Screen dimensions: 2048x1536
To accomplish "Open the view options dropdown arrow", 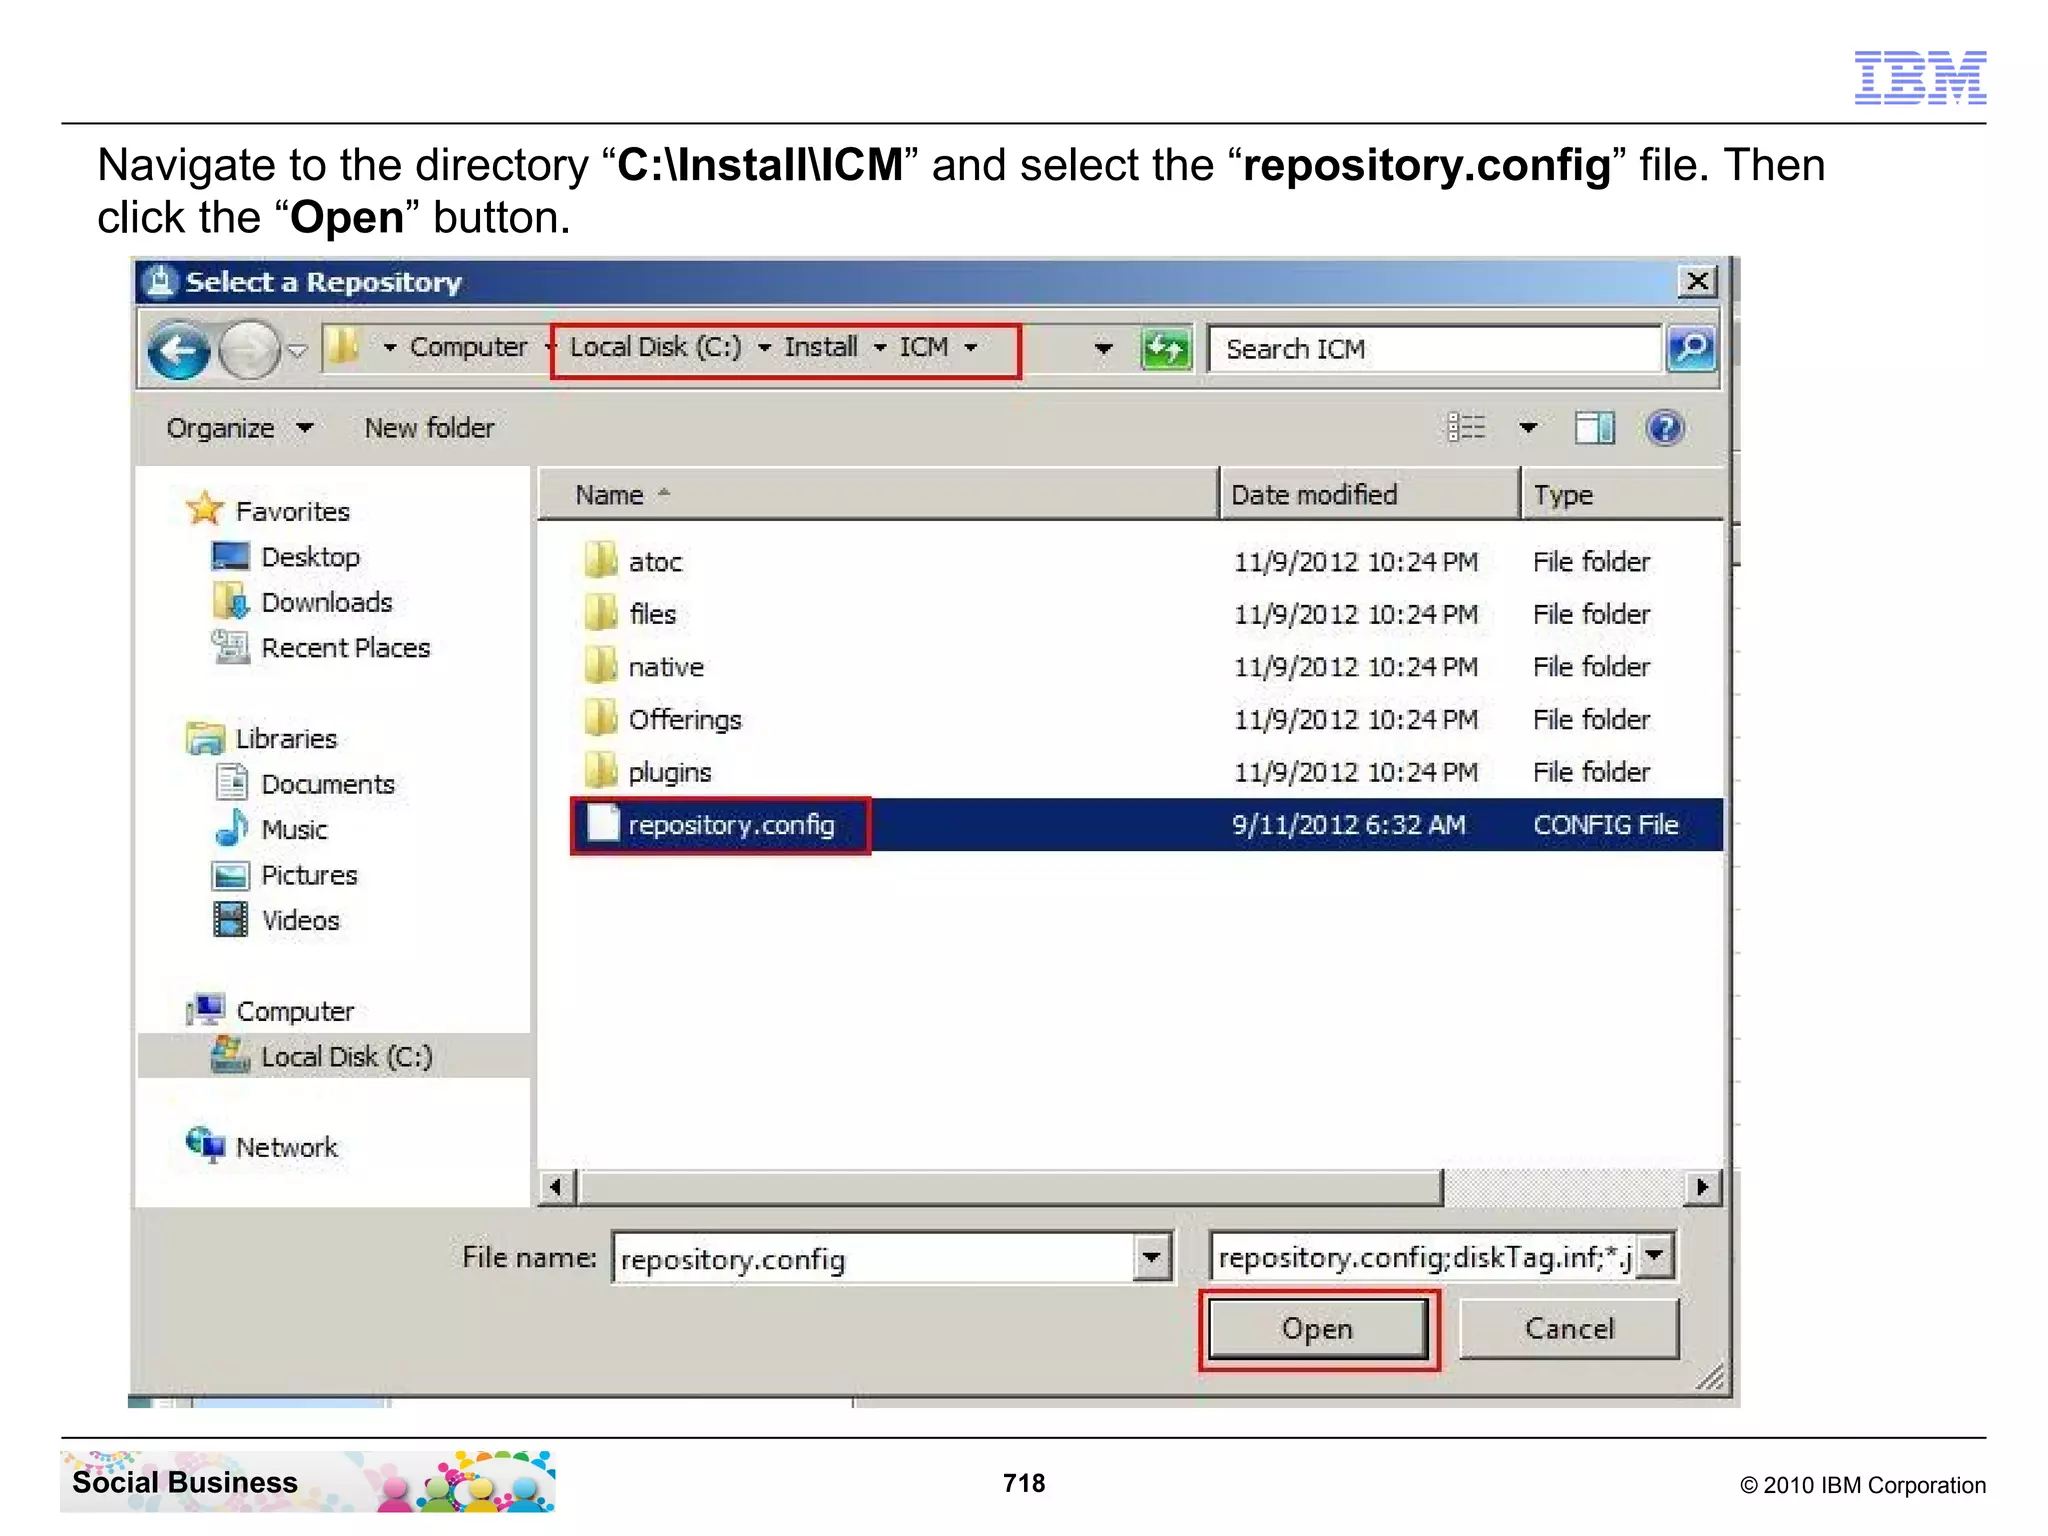I will click(x=1528, y=428).
